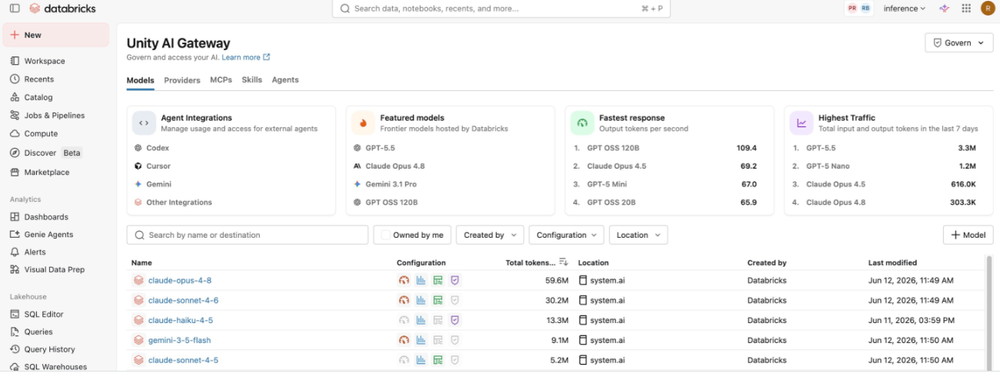Open the Location filter dropdown

pyautogui.click(x=638, y=235)
